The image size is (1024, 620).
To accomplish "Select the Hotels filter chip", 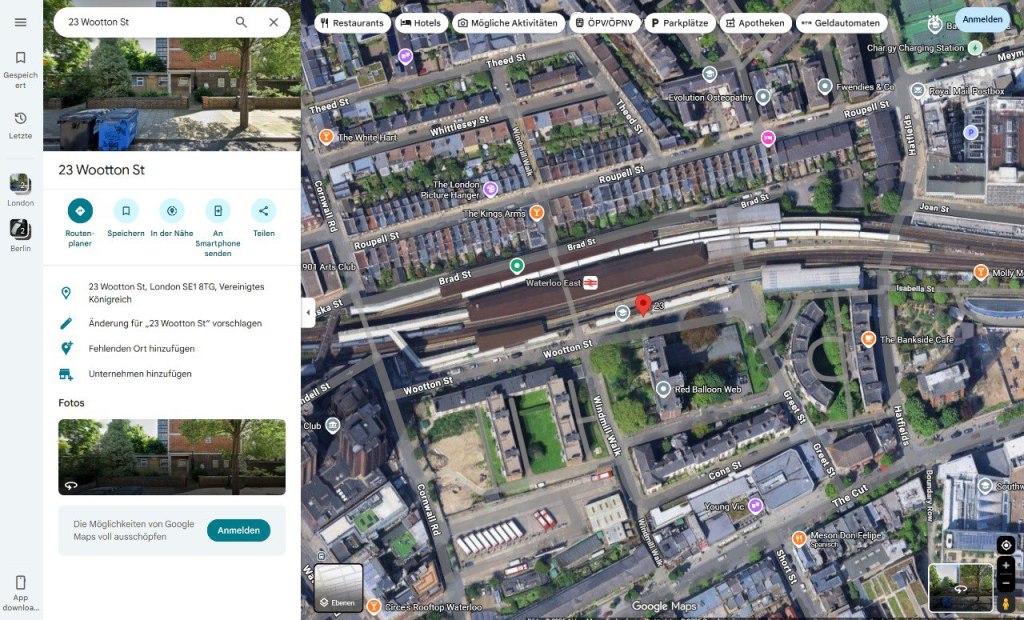I will [420, 23].
